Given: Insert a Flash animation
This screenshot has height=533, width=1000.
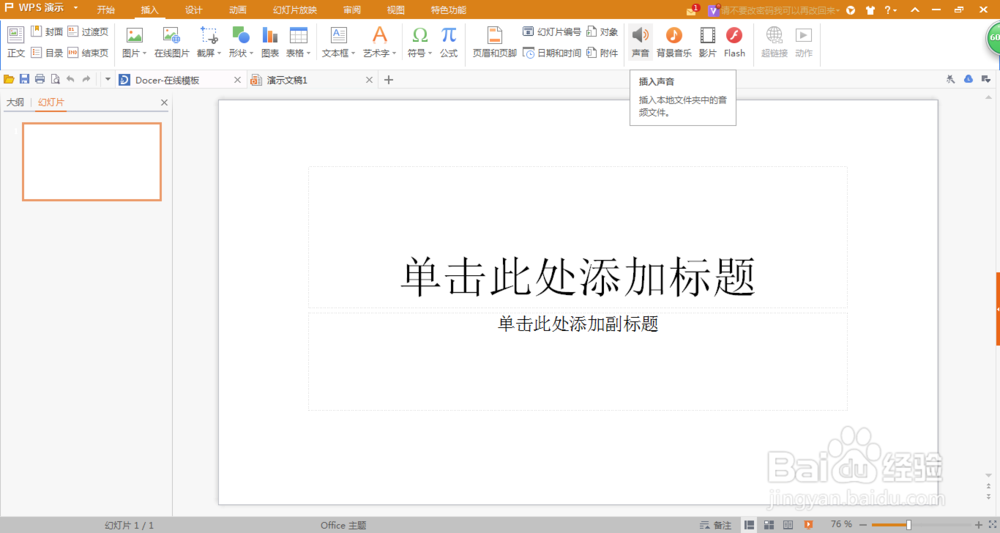Looking at the screenshot, I should tap(734, 42).
